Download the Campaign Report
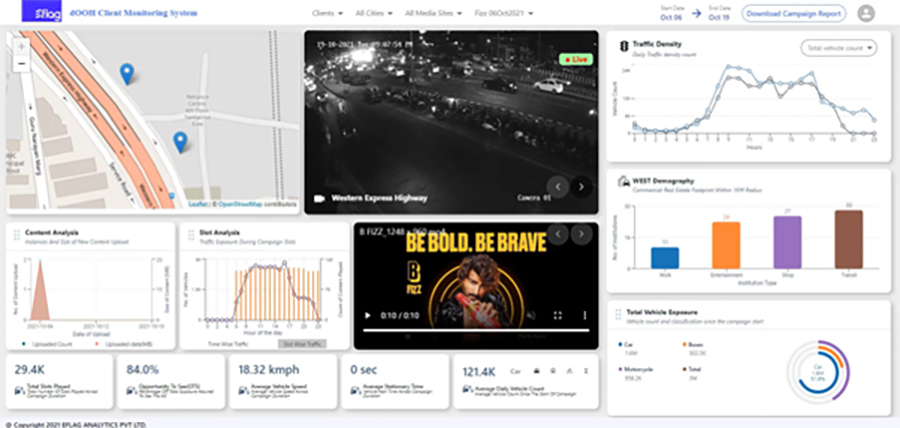 click(794, 13)
